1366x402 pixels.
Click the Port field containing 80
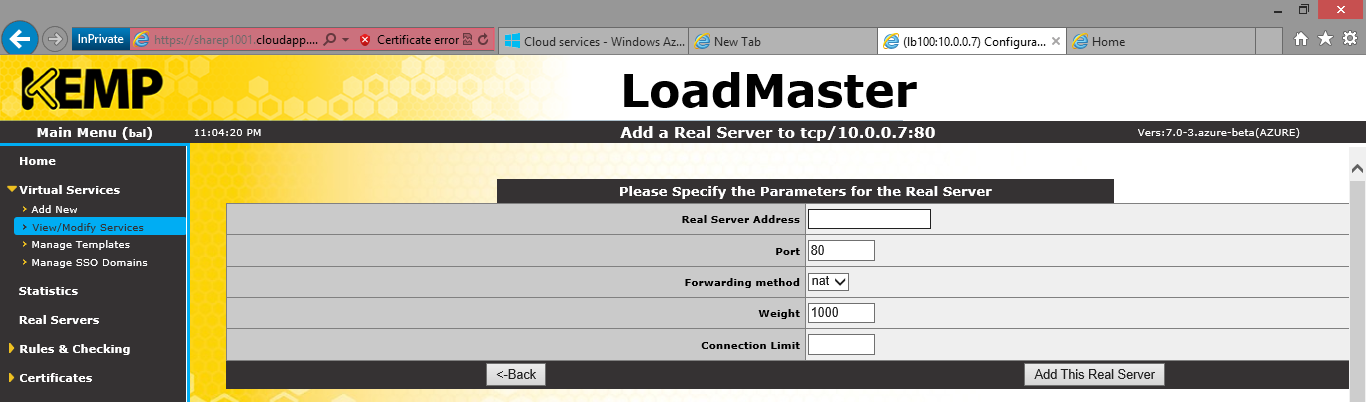[841, 250]
